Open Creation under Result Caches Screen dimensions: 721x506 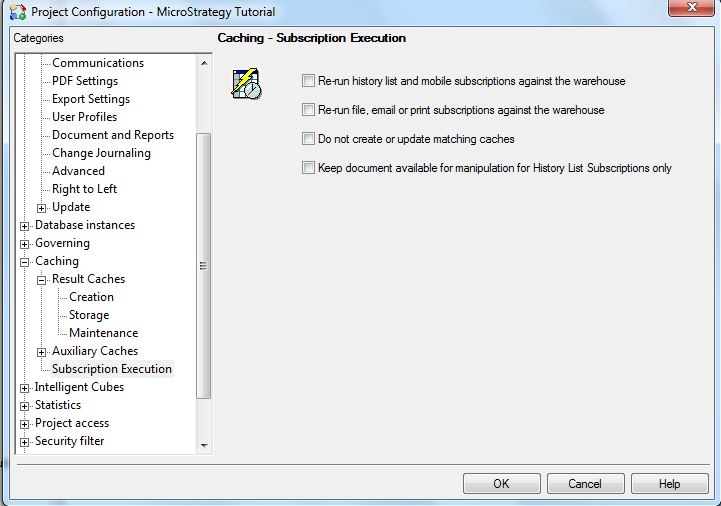[92, 297]
